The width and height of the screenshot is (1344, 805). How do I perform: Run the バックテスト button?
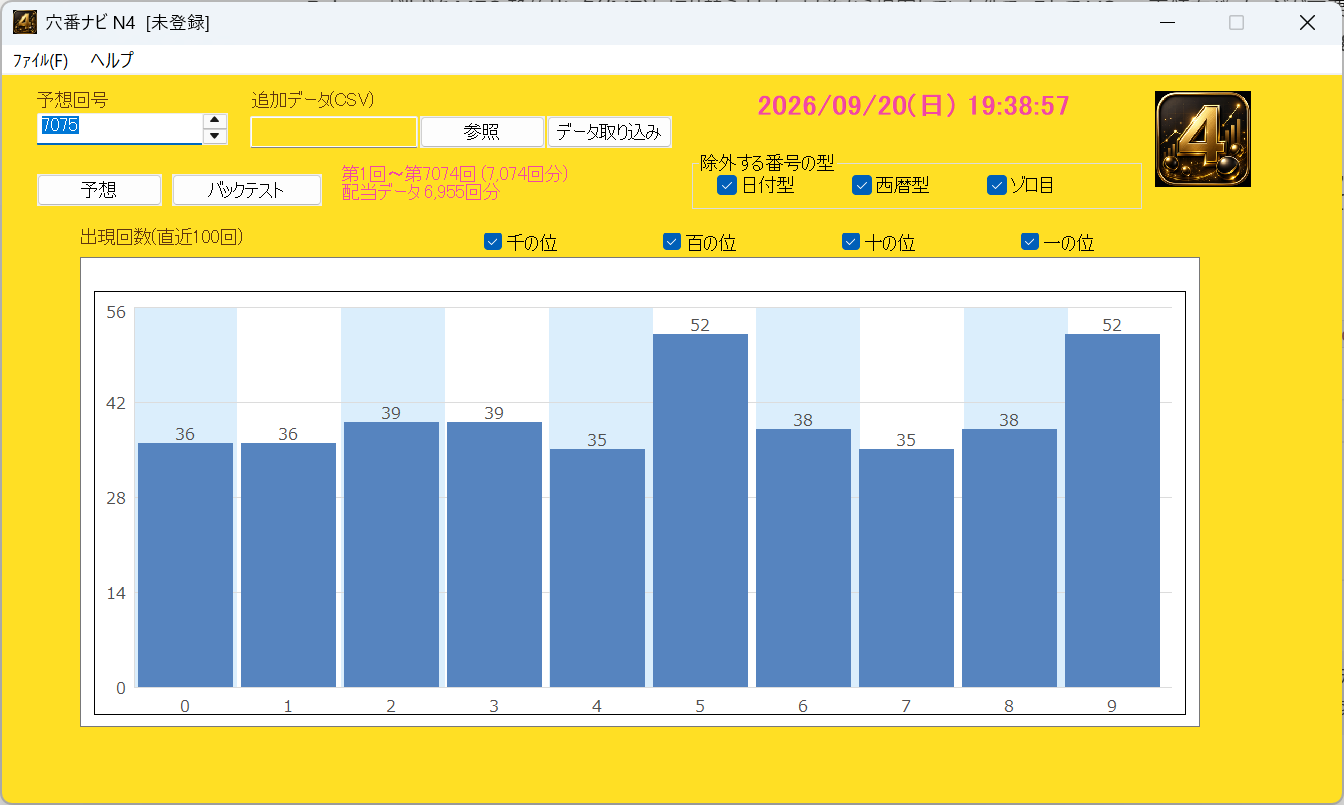(x=247, y=190)
